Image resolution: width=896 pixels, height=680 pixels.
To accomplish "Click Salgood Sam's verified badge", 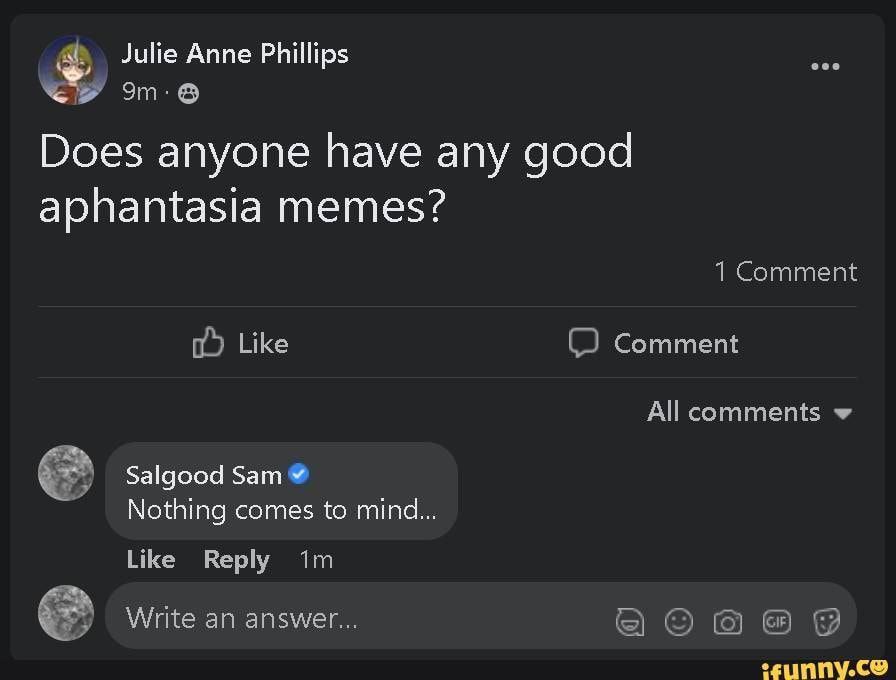I will point(298,474).
